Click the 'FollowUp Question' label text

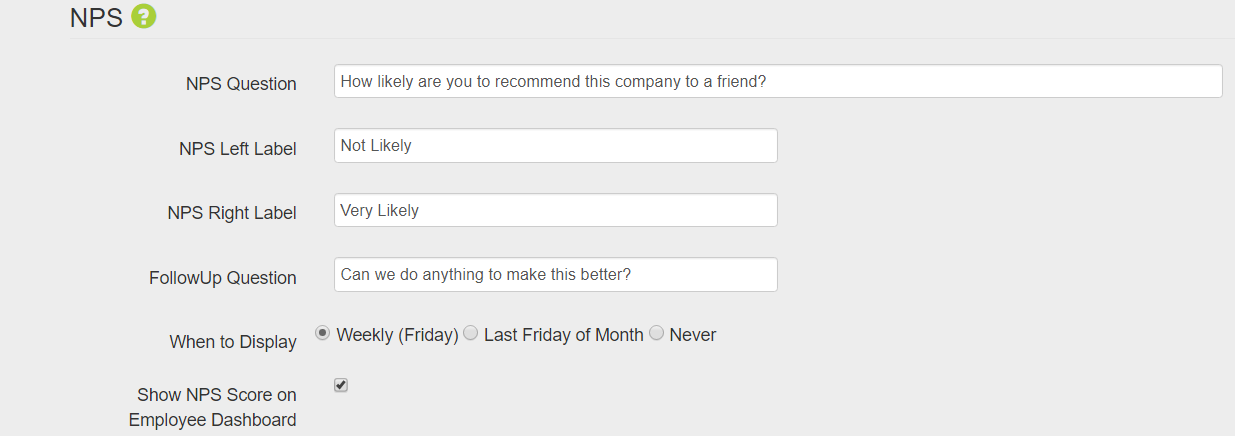tap(223, 278)
